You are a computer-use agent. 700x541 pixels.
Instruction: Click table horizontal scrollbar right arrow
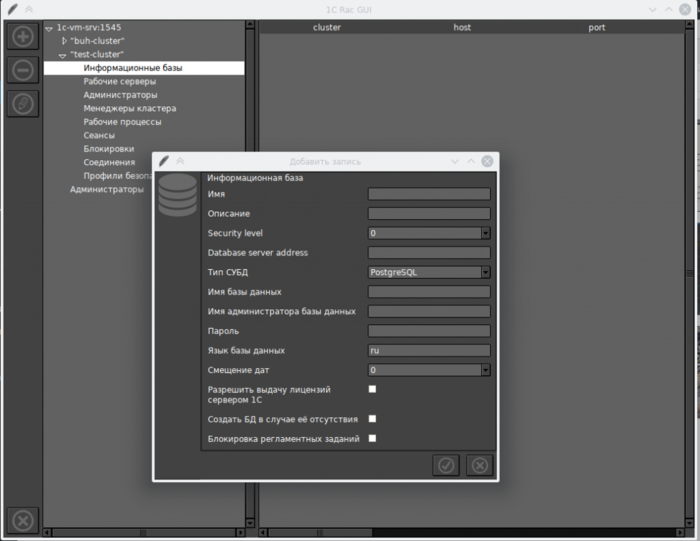click(680, 533)
